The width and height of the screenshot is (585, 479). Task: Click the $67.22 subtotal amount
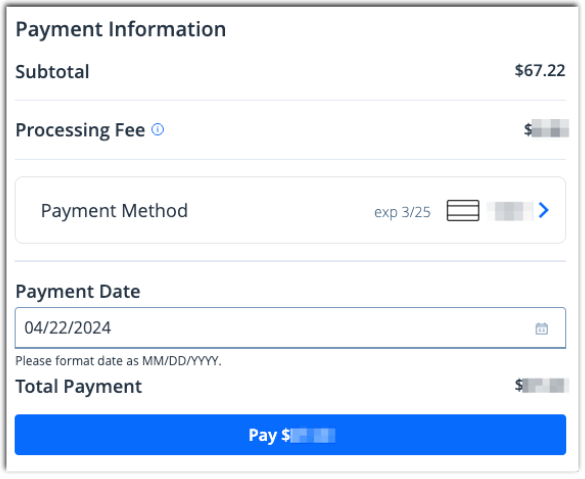(x=540, y=71)
